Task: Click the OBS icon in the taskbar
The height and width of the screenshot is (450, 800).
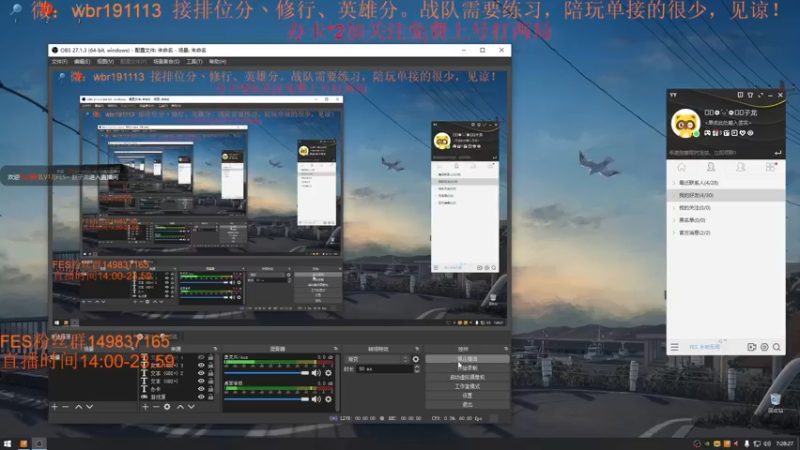Action: click(39, 443)
